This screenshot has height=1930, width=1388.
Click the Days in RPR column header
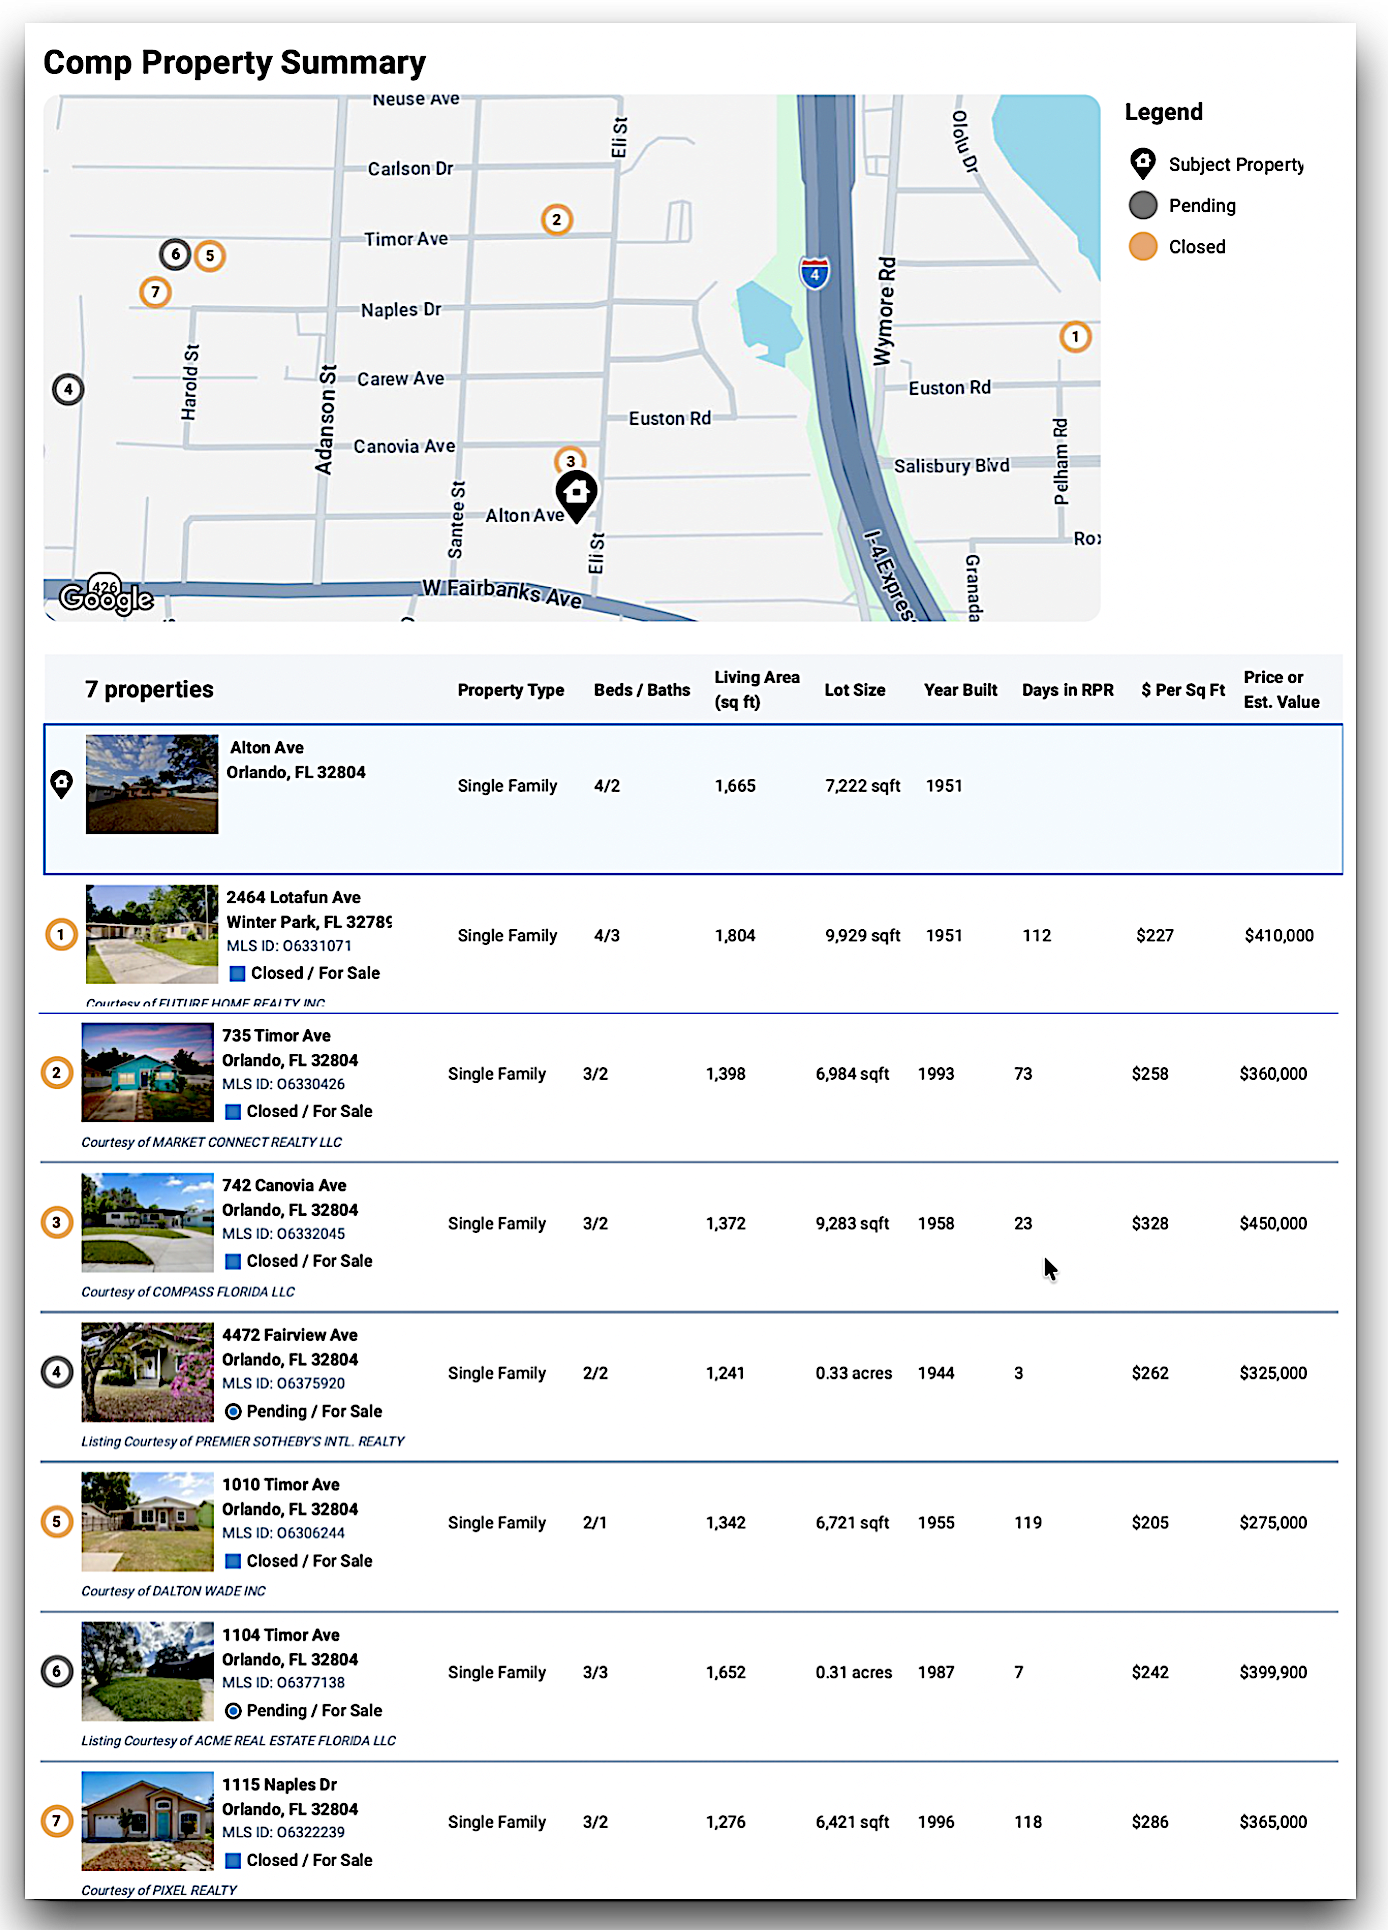click(x=1067, y=690)
